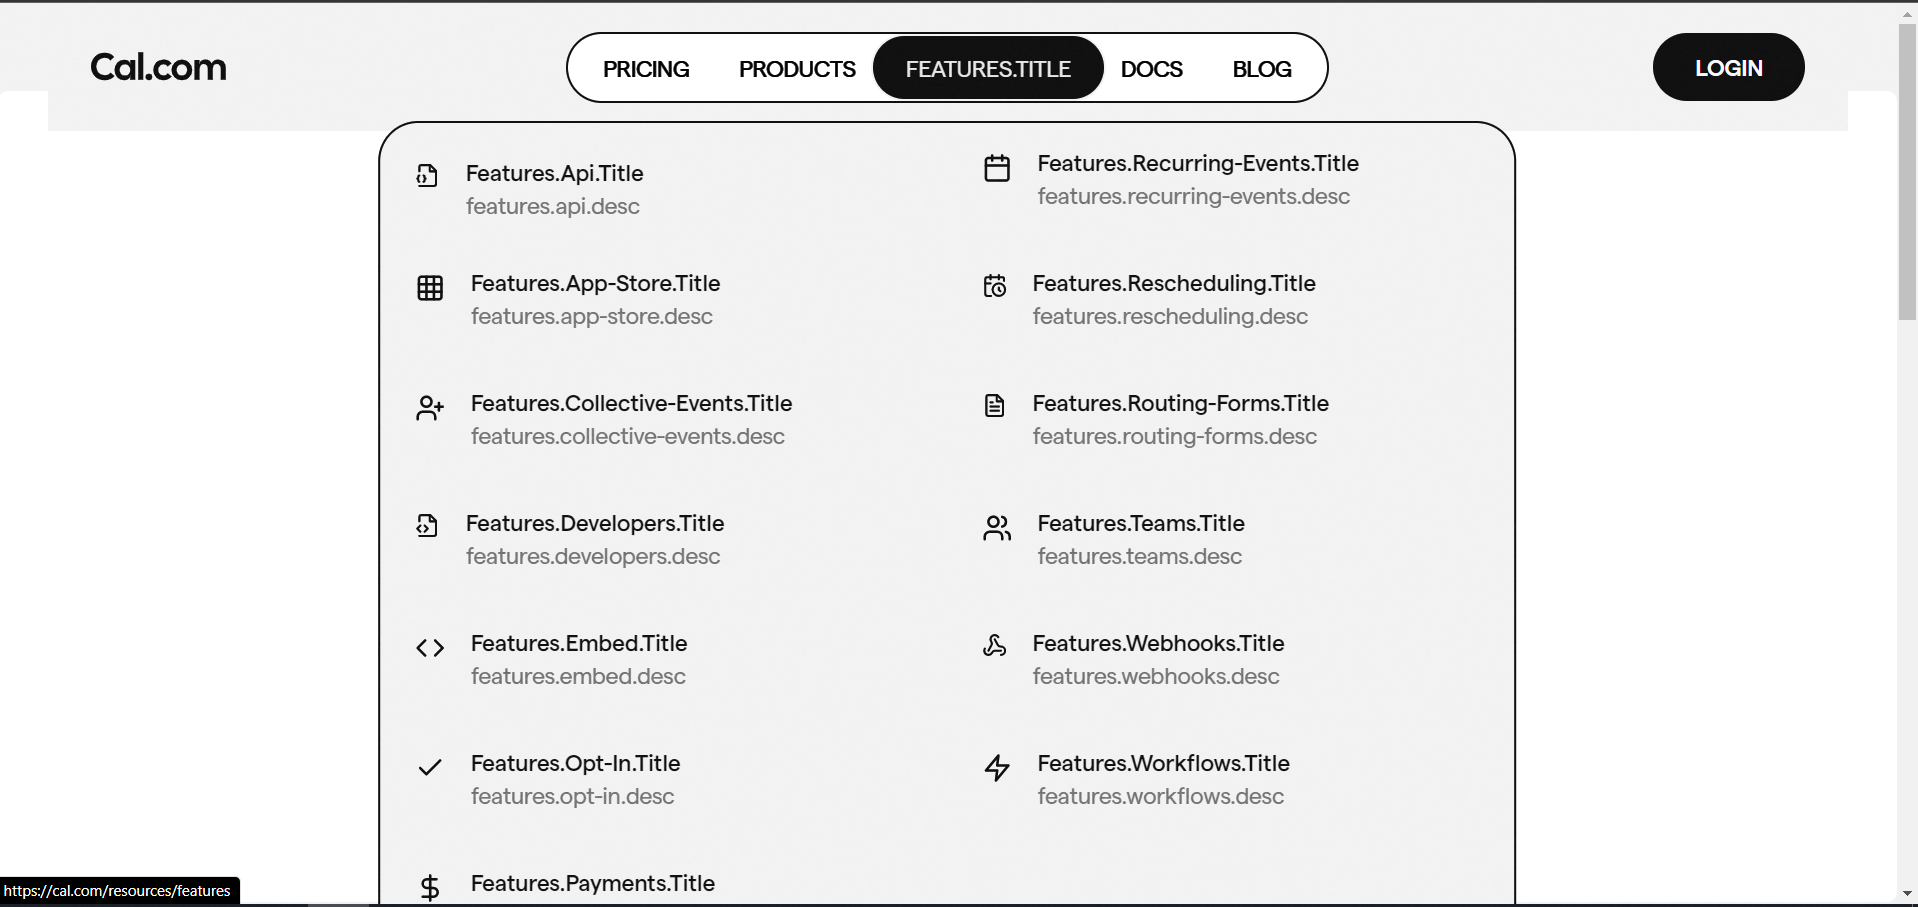
Task: Click the Rescheduling clock-calendar icon
Action: pos(994,288)
